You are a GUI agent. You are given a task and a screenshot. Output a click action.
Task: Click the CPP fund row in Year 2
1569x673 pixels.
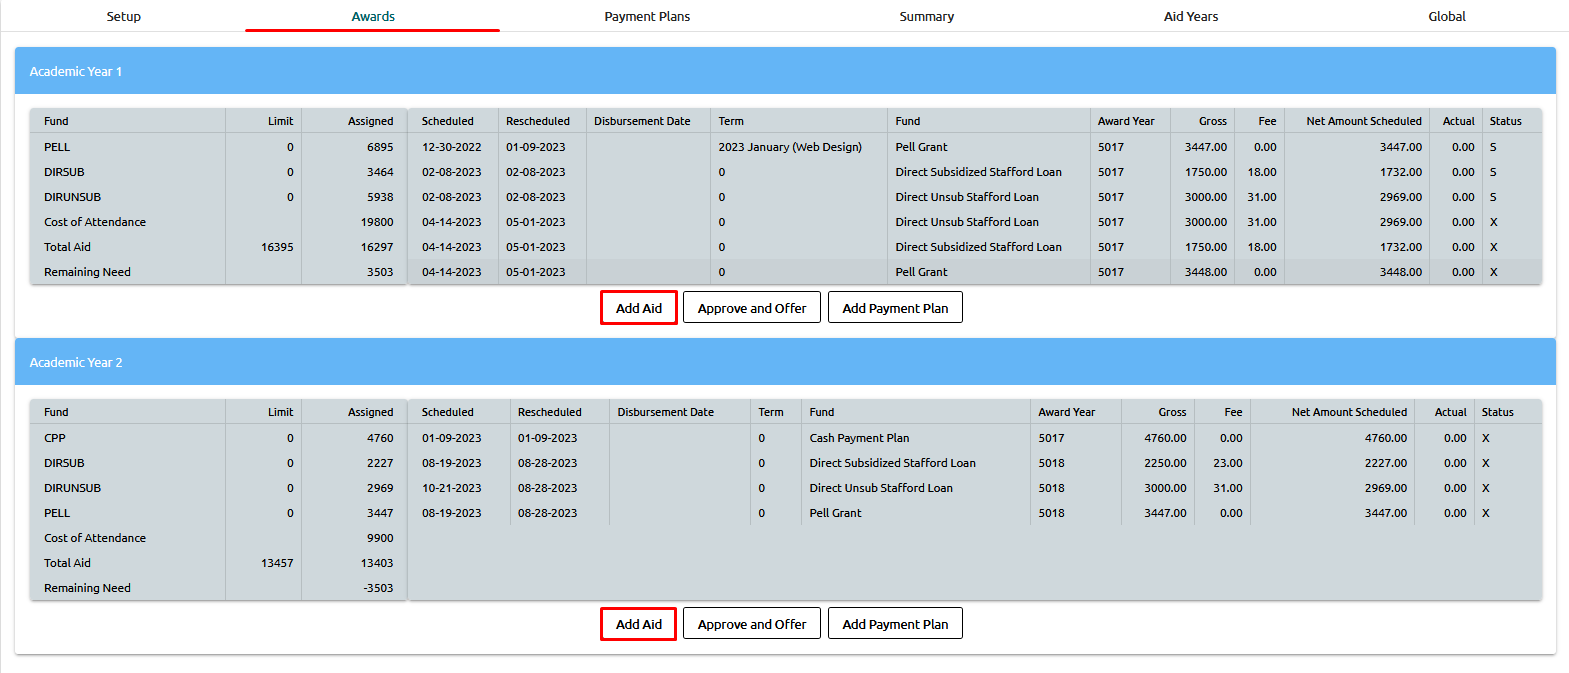coord(55,438)
